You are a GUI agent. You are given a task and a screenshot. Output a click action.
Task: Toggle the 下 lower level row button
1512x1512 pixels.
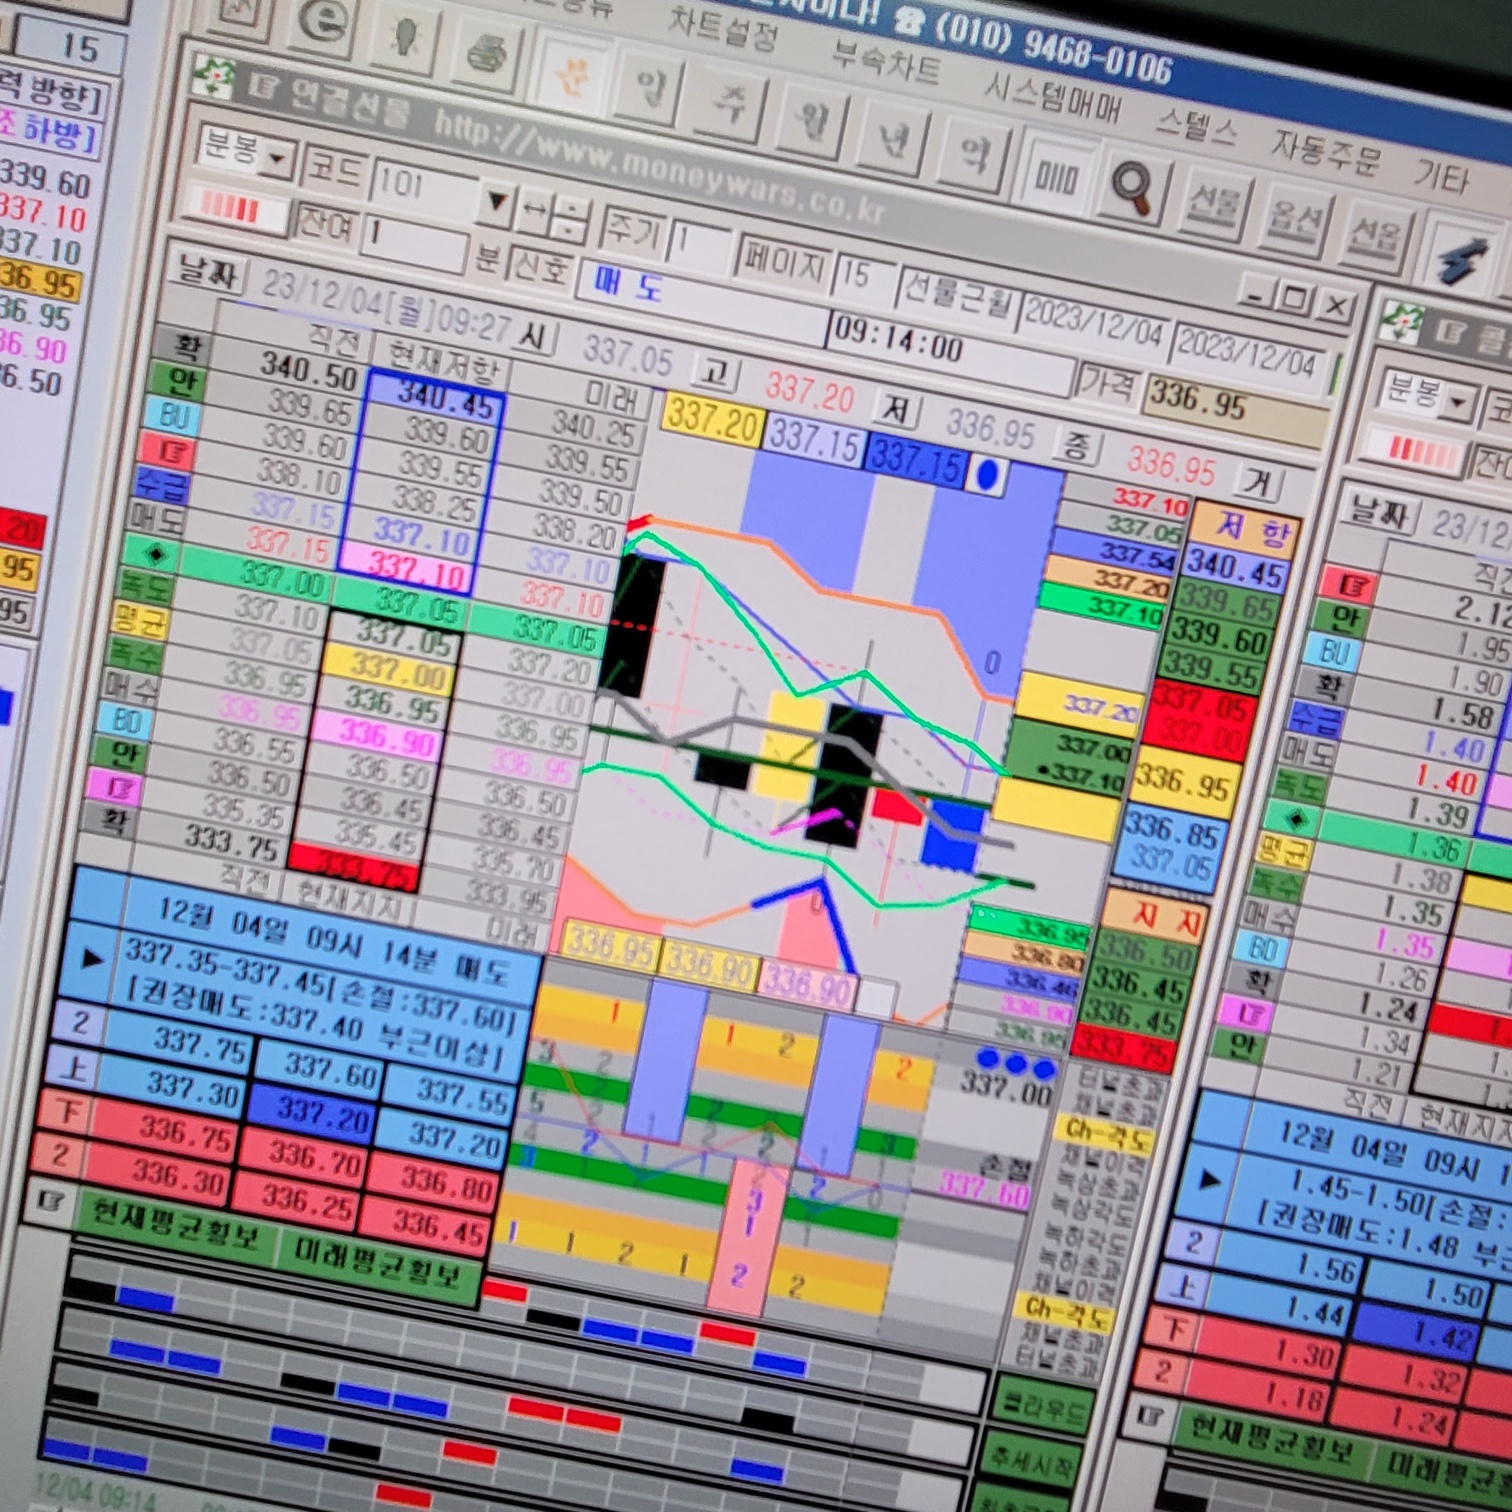66,1110
